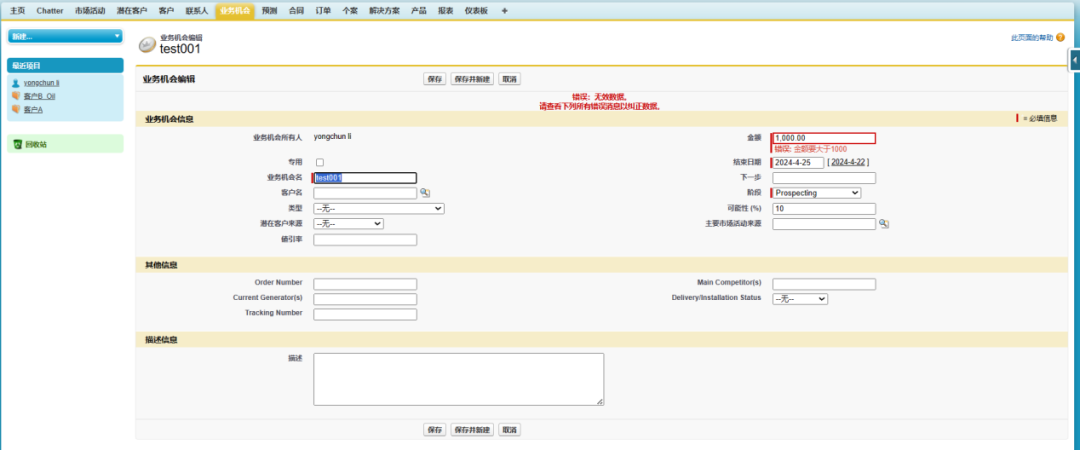Click the top 取消 cancel button
Image resolution: width=1080 pixels, height=450 pixels.
510,79
